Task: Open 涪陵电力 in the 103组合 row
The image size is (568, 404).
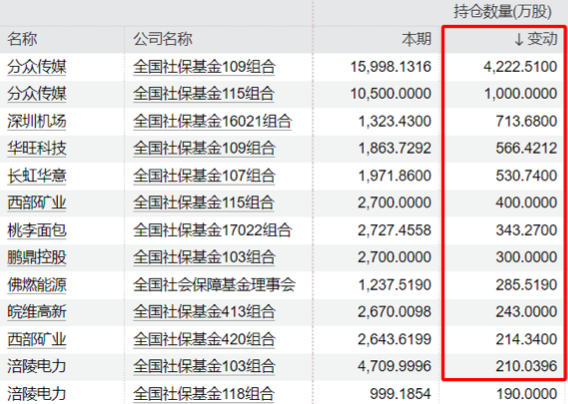Action: pos(37,366)
